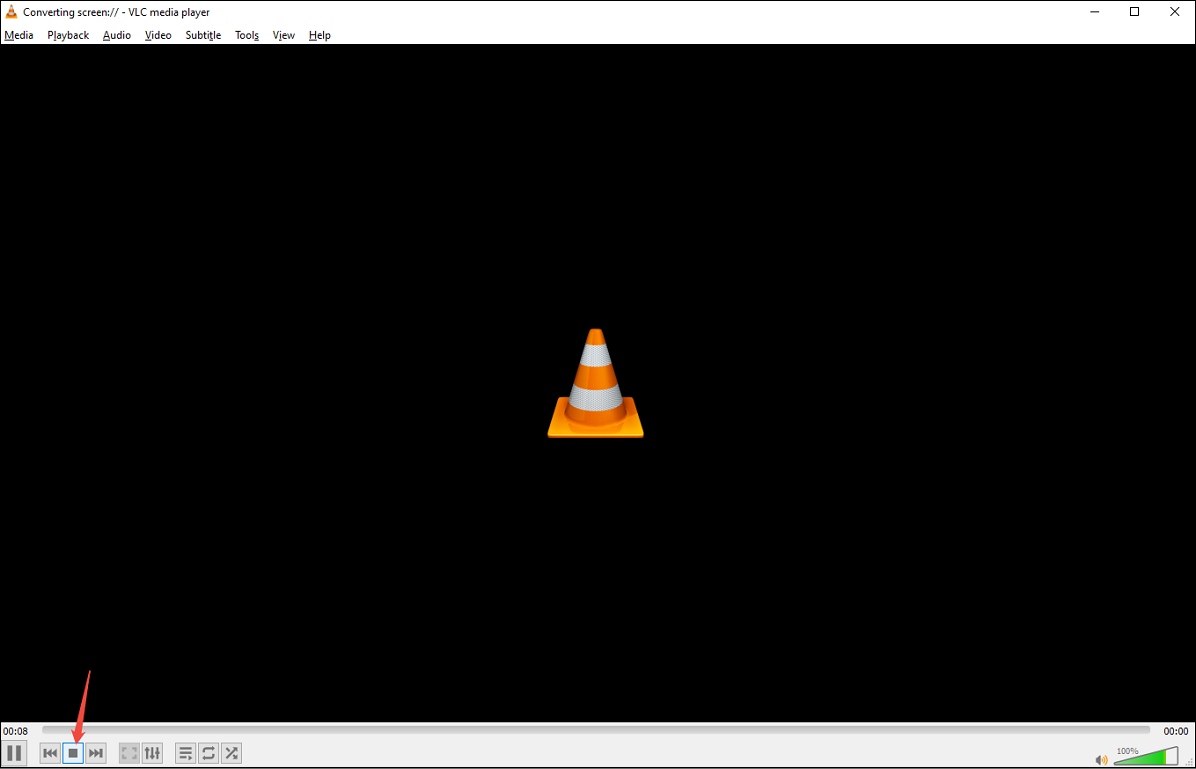This screenshot has width=1196, height=769.
Task: Skip to the previous media item
Action: (49, 753)
